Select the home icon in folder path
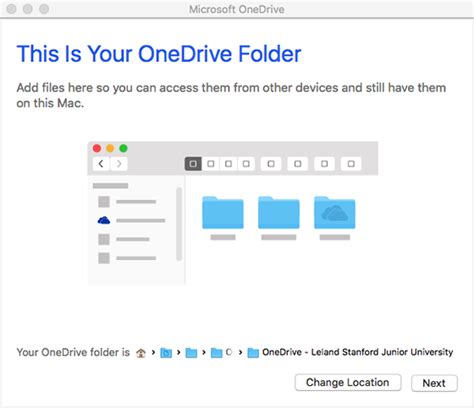The height and width of the screenshot is (408, 474). point(141,353)
